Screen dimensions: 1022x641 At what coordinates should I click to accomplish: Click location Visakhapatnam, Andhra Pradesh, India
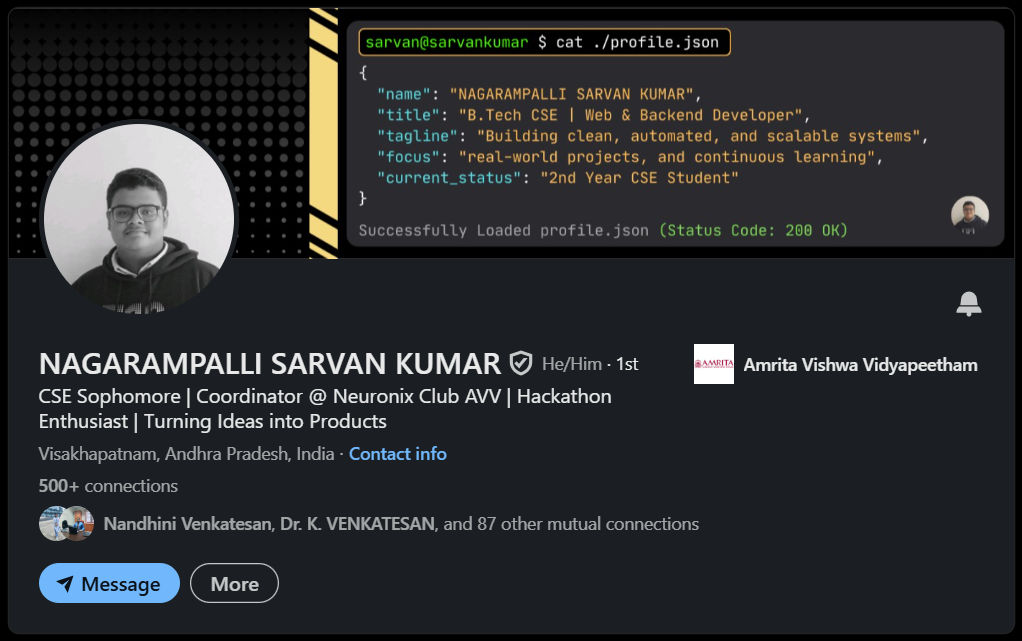pyautogui.click(x=186, y=454)
